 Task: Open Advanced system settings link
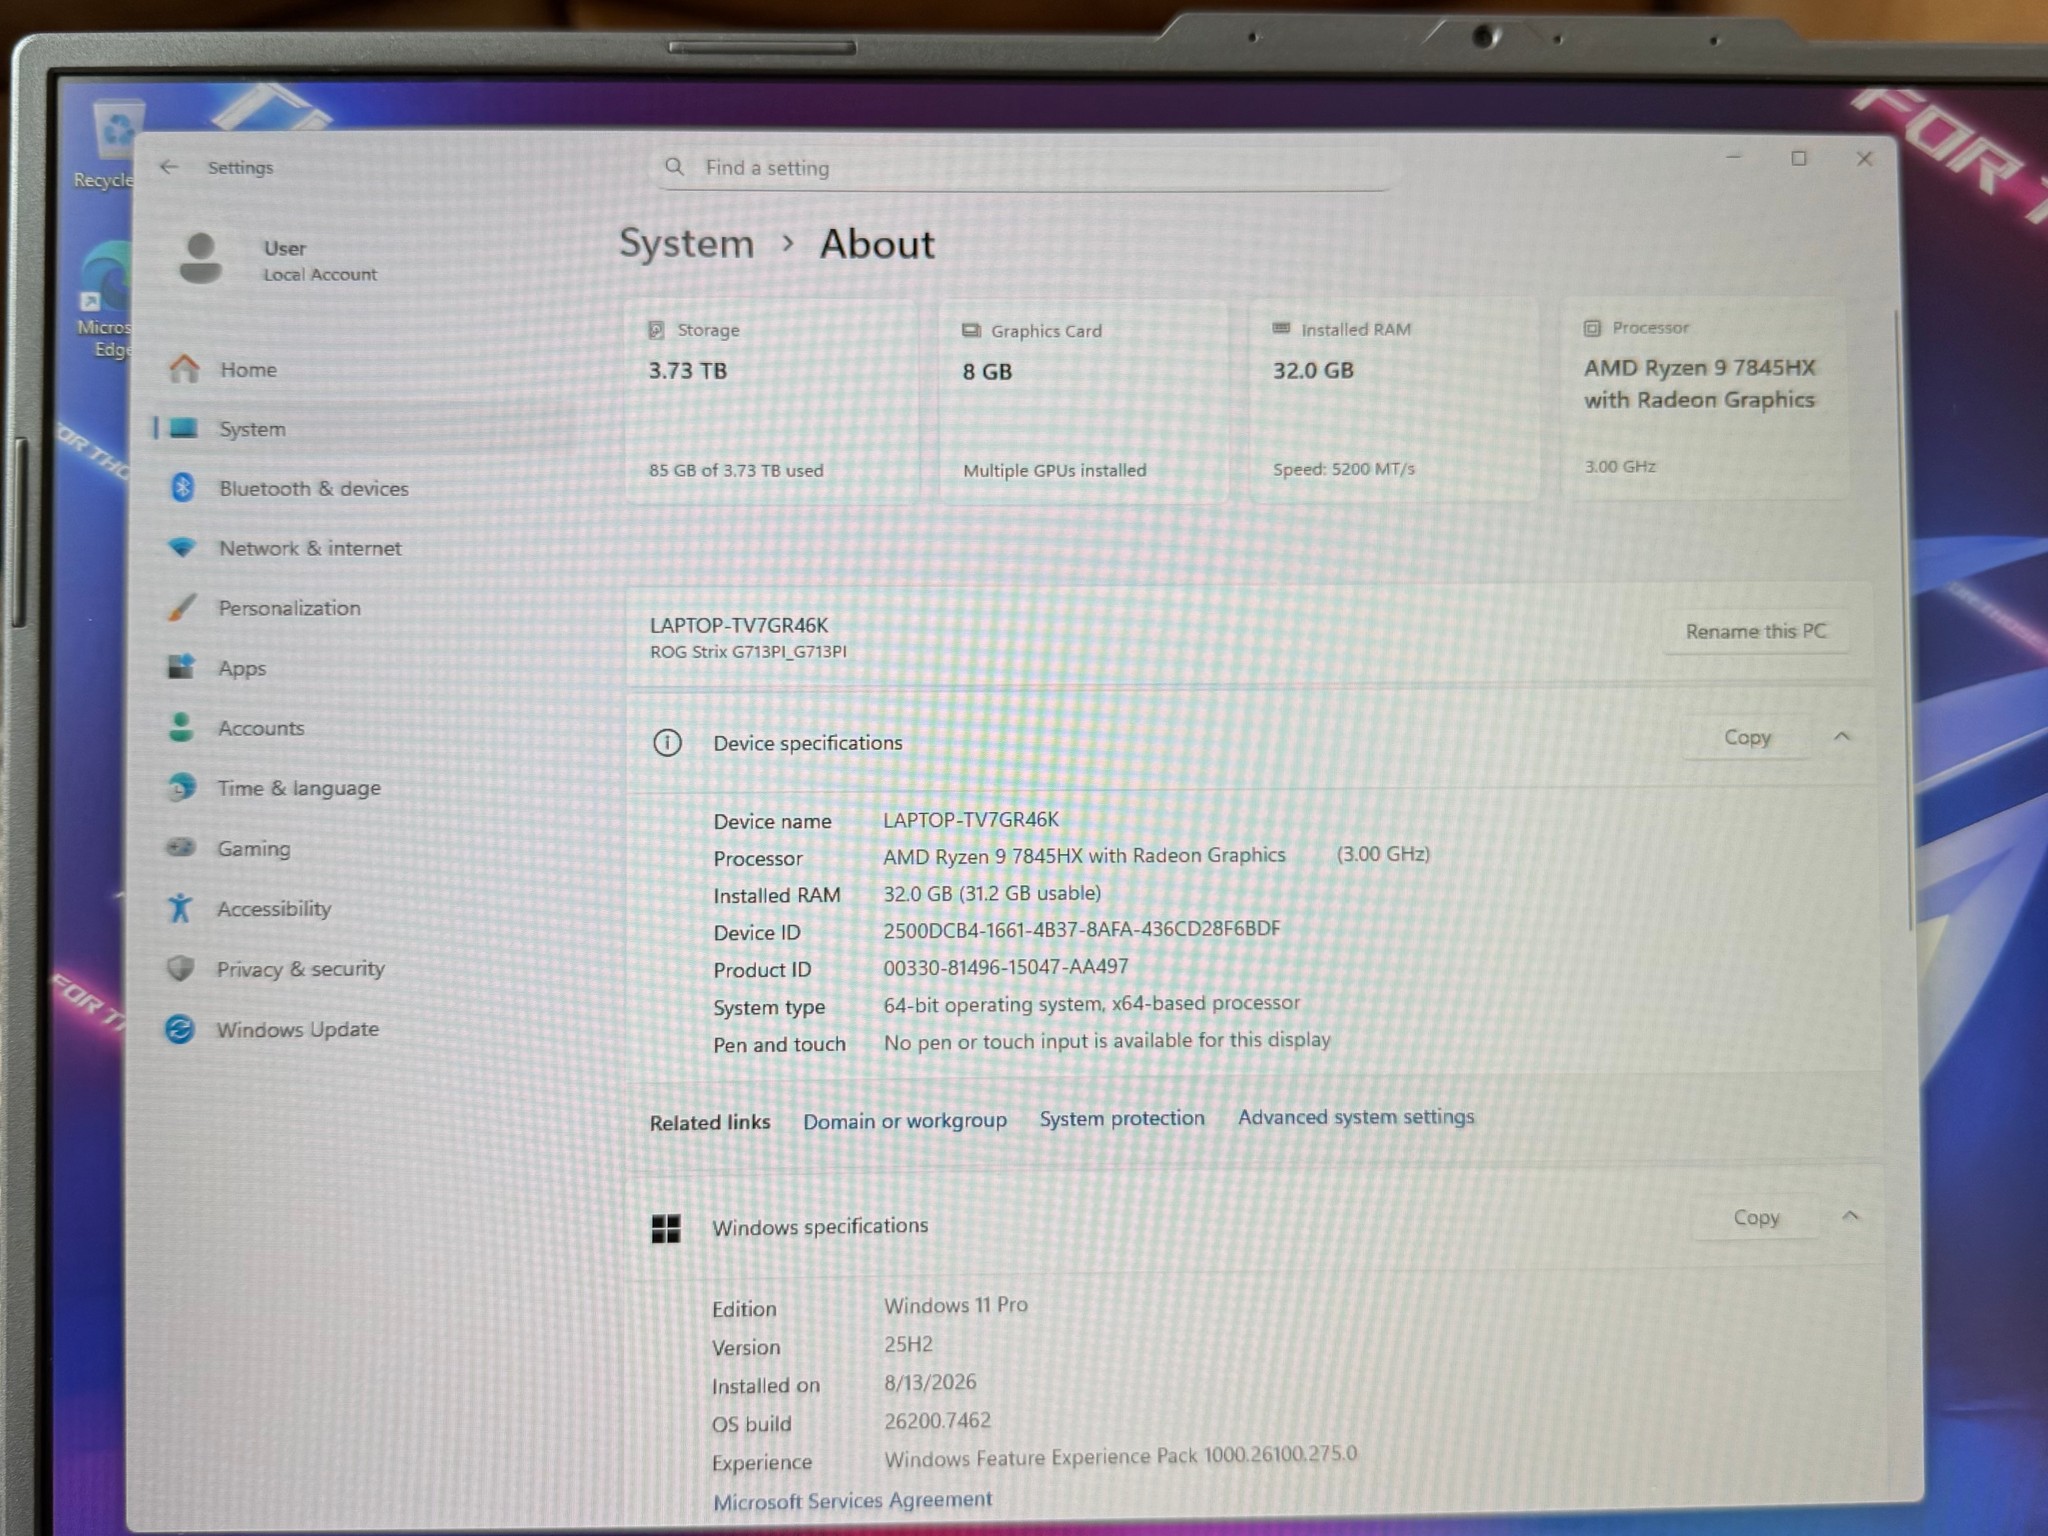coord(1356,1117)
